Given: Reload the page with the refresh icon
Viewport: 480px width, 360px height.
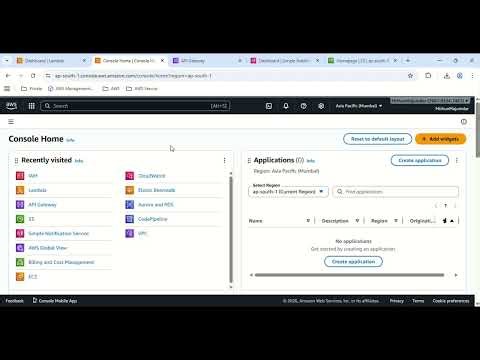Looking at the screenshot, I should point(33,76).
